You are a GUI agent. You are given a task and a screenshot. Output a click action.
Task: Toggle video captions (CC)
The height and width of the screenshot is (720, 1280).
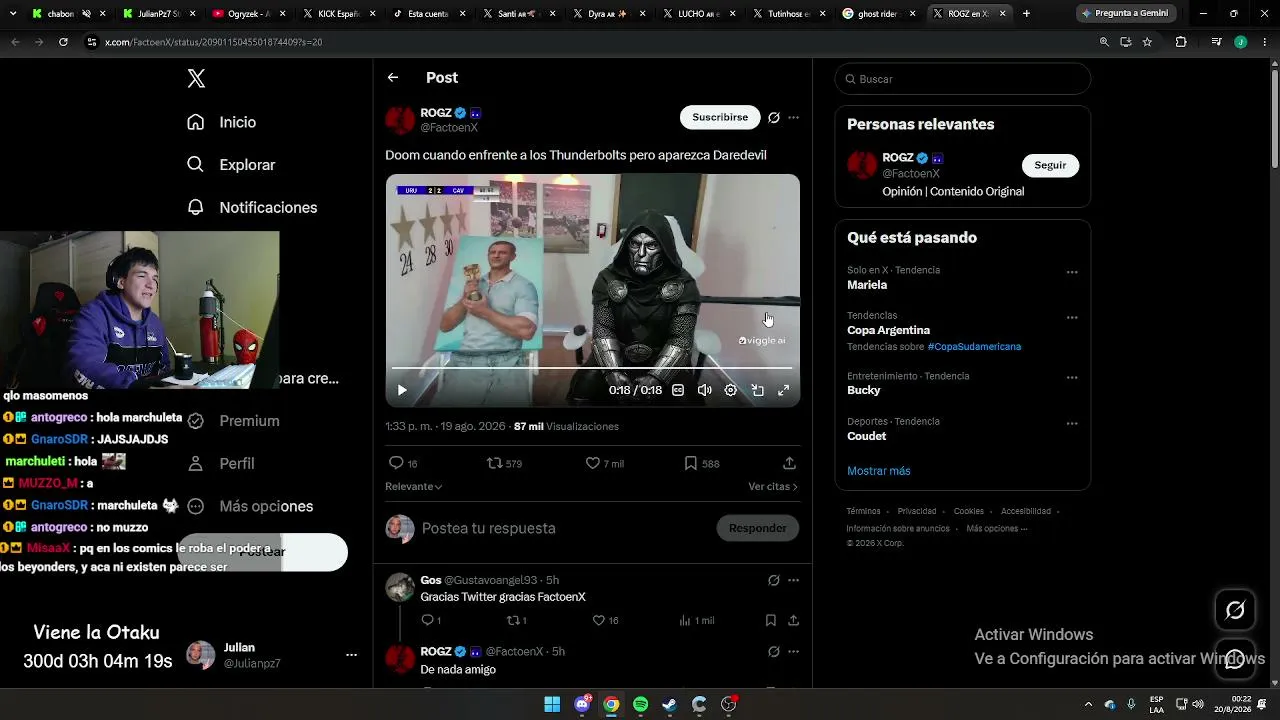point(678,390)
